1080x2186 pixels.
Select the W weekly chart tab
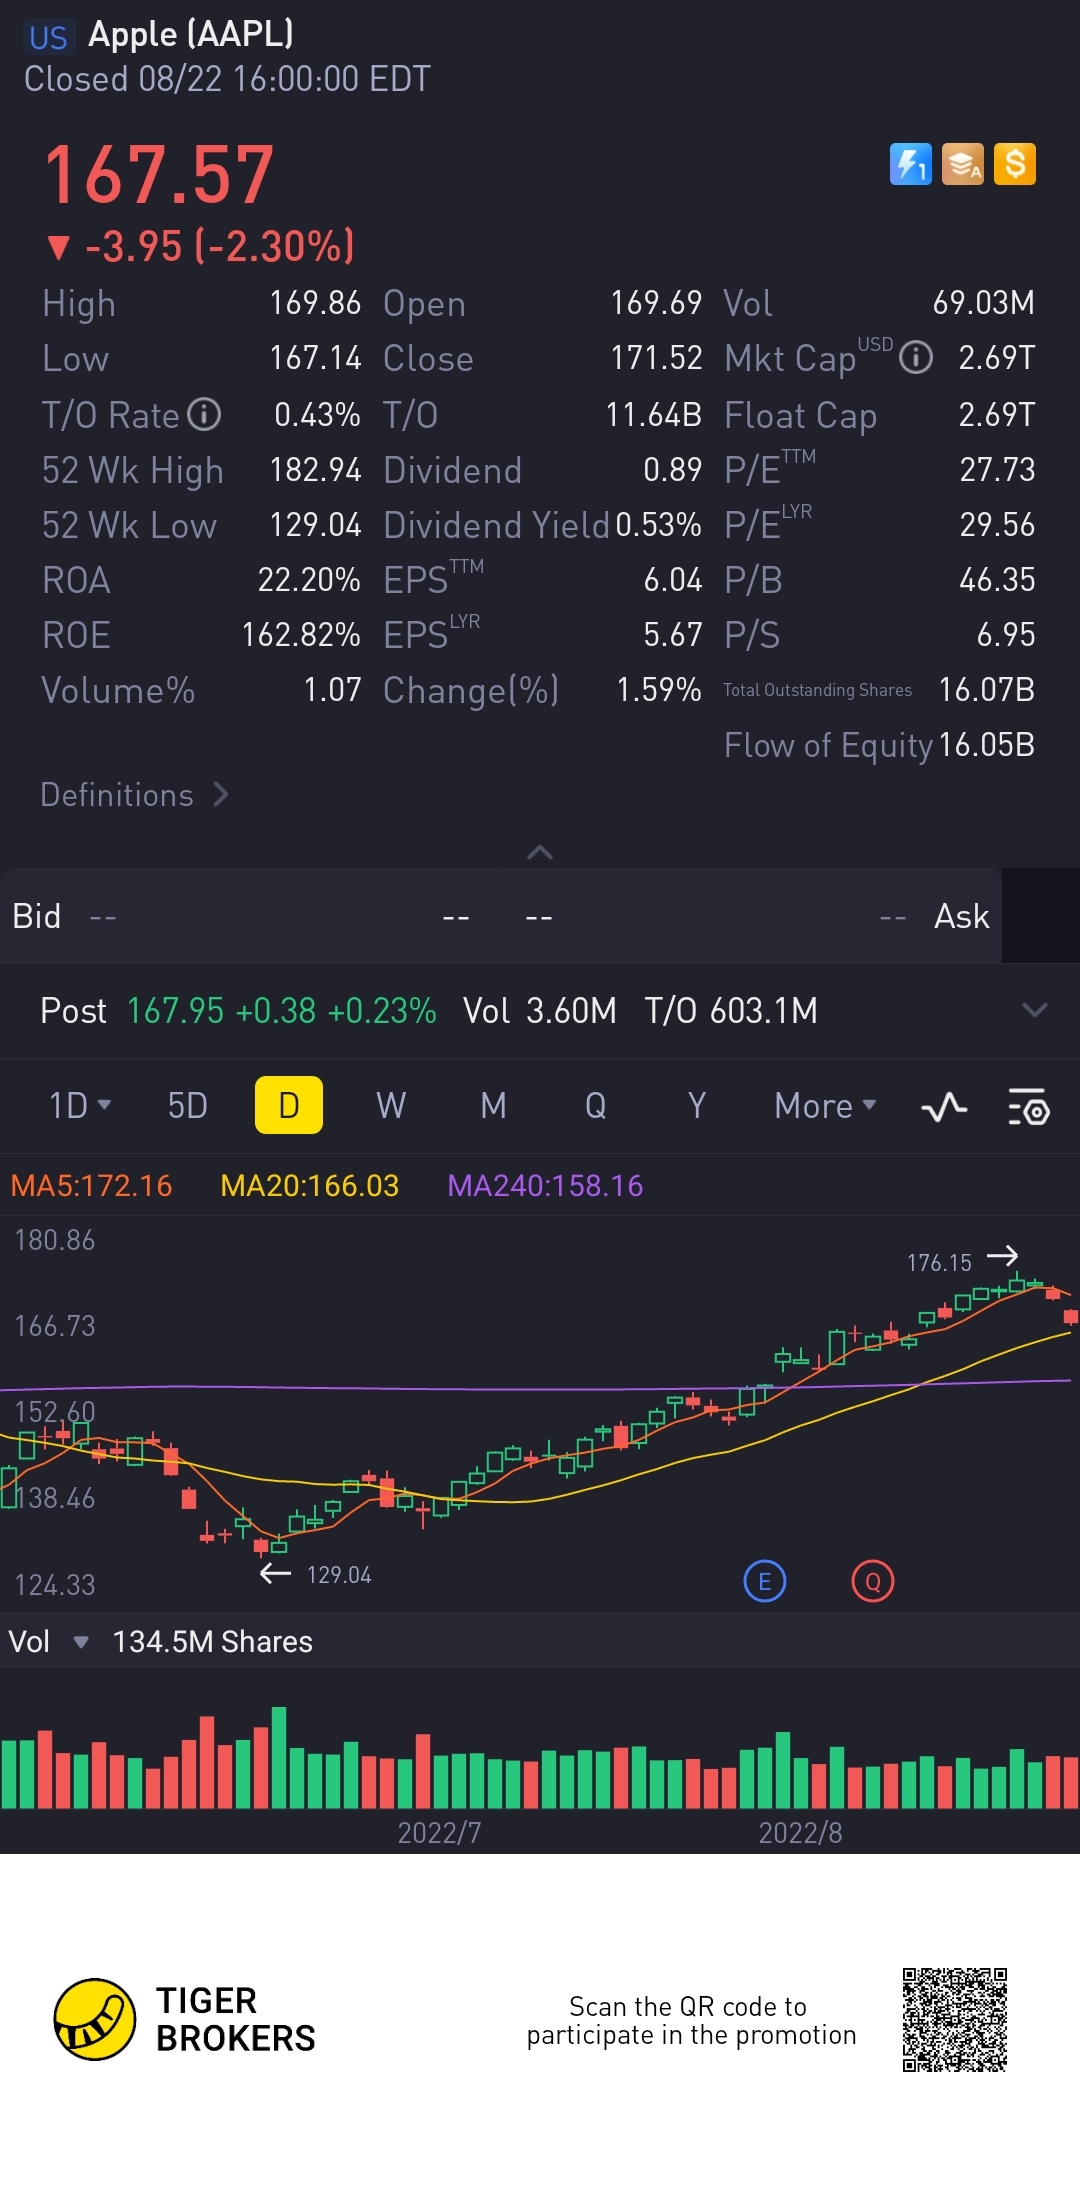point(391,1106)
